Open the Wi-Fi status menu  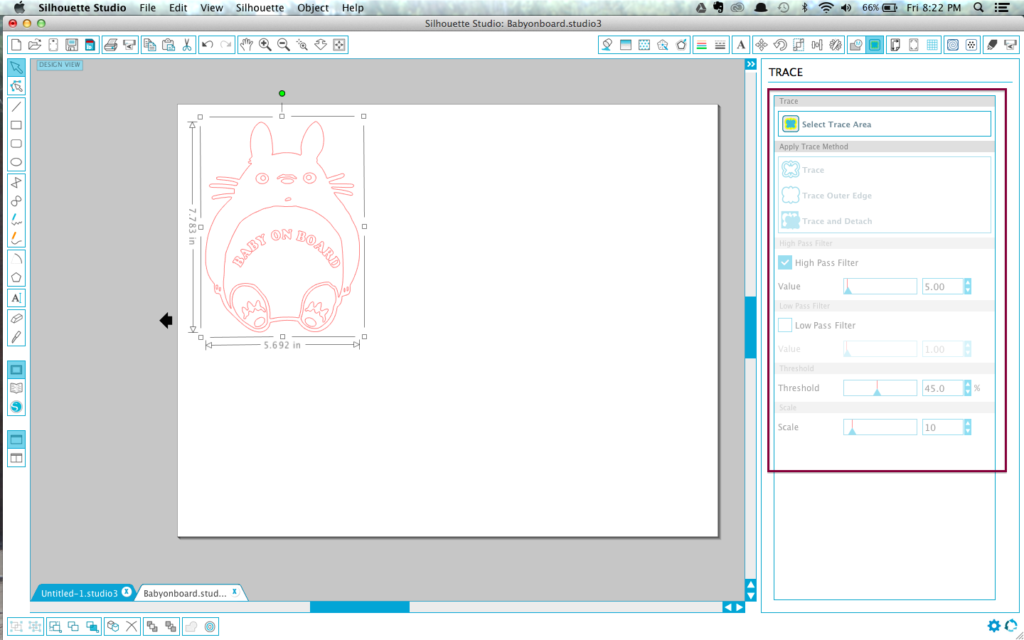(x=826, y=8)
